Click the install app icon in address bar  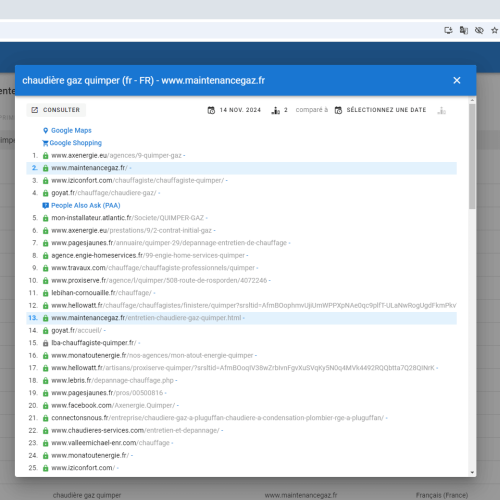(x=448, y=30)
